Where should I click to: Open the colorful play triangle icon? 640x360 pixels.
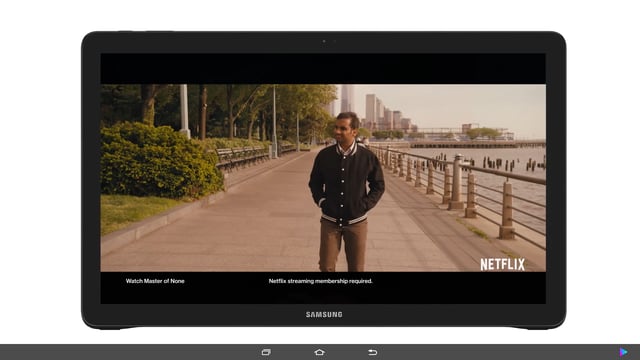[x=623, y=352]
